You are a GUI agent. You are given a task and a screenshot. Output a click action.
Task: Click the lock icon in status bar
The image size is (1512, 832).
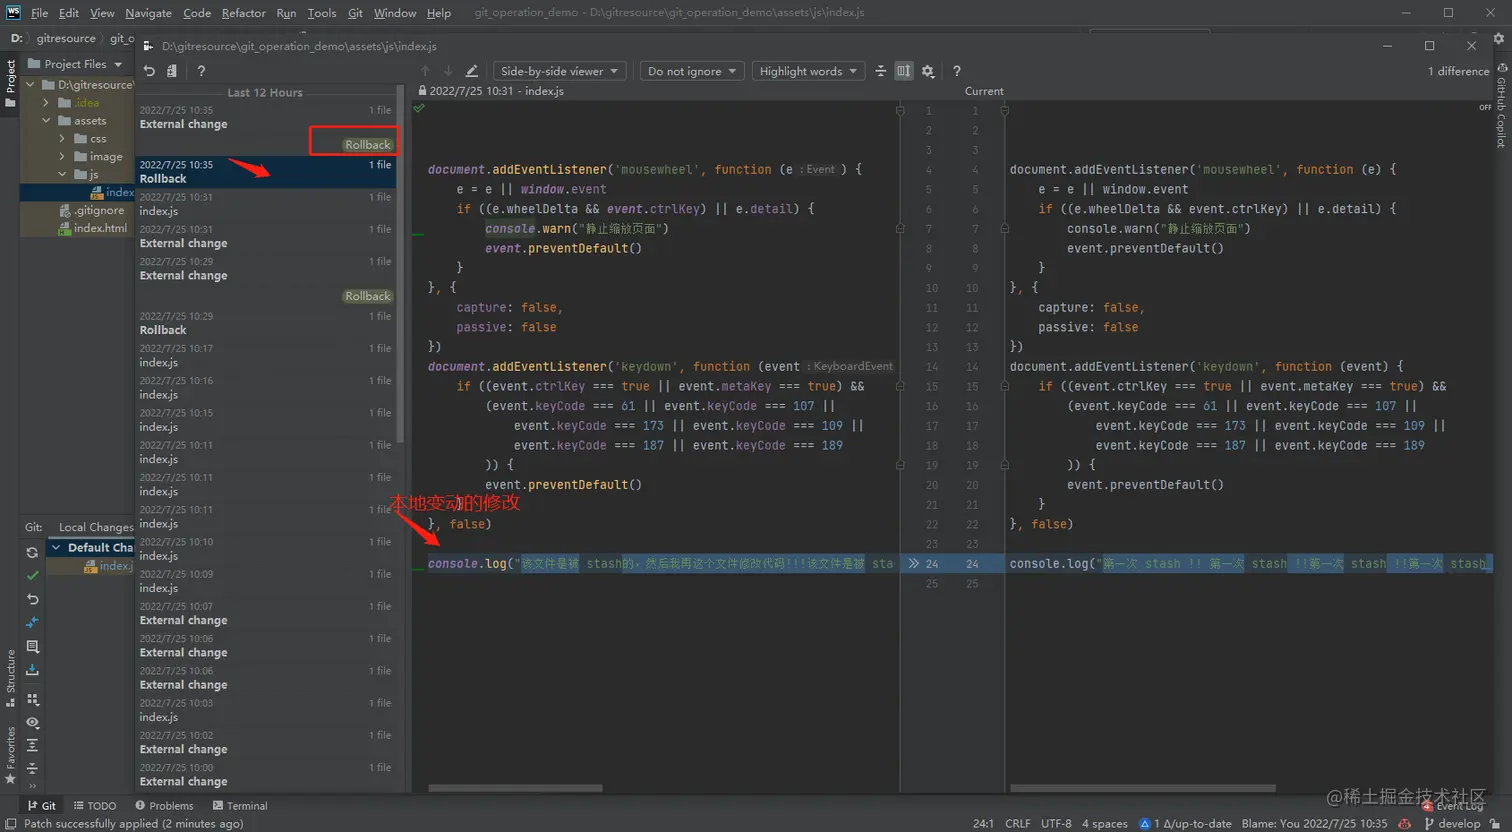[1495, 824]
